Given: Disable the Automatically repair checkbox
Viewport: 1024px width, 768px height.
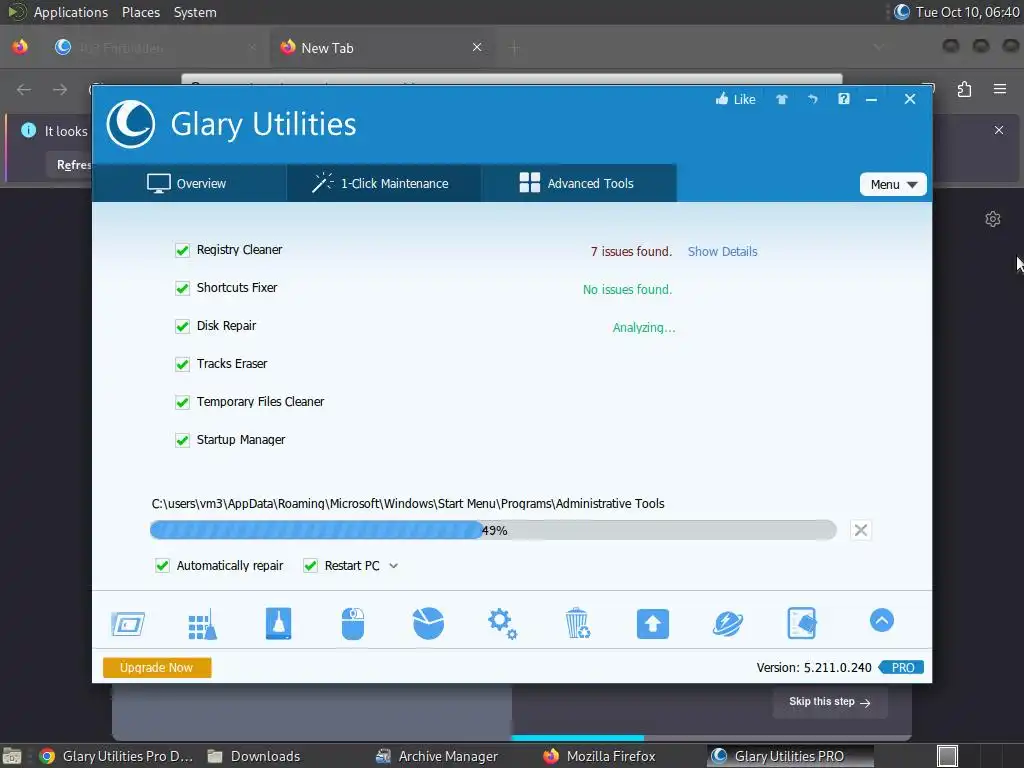Looking at the screenshot, I should point(162,566).
